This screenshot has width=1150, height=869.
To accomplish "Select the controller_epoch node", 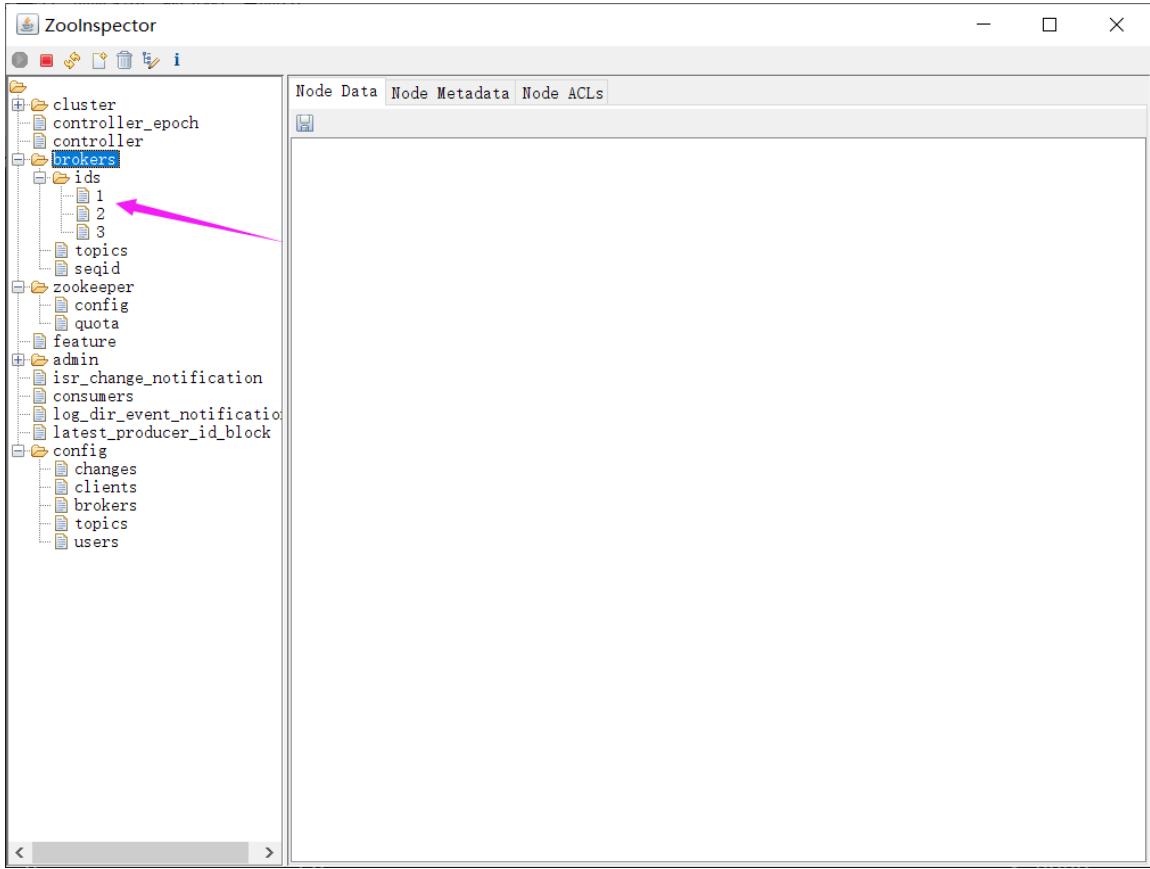I will [x=125, y=123].
